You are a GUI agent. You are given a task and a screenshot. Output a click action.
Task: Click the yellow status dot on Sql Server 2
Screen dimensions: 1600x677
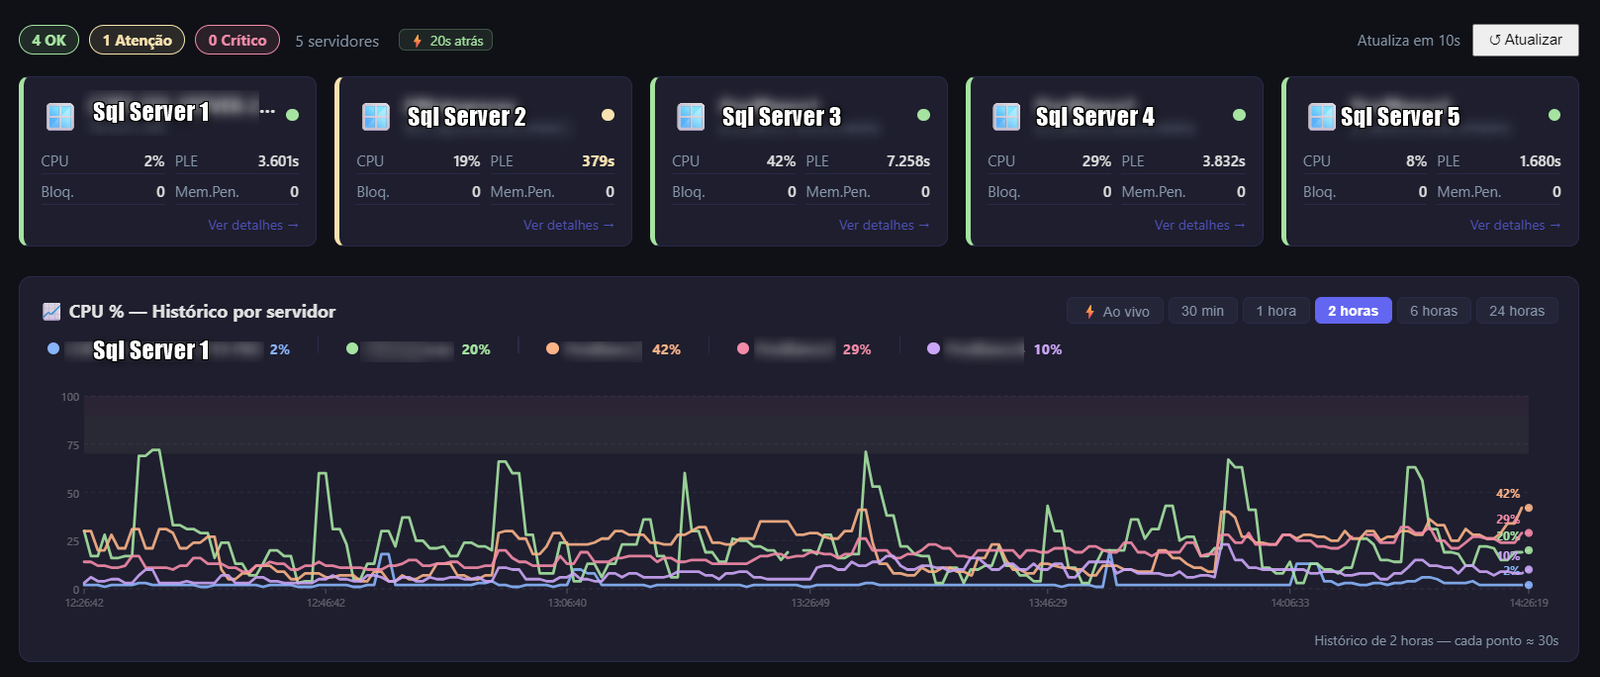coord(608,115)
